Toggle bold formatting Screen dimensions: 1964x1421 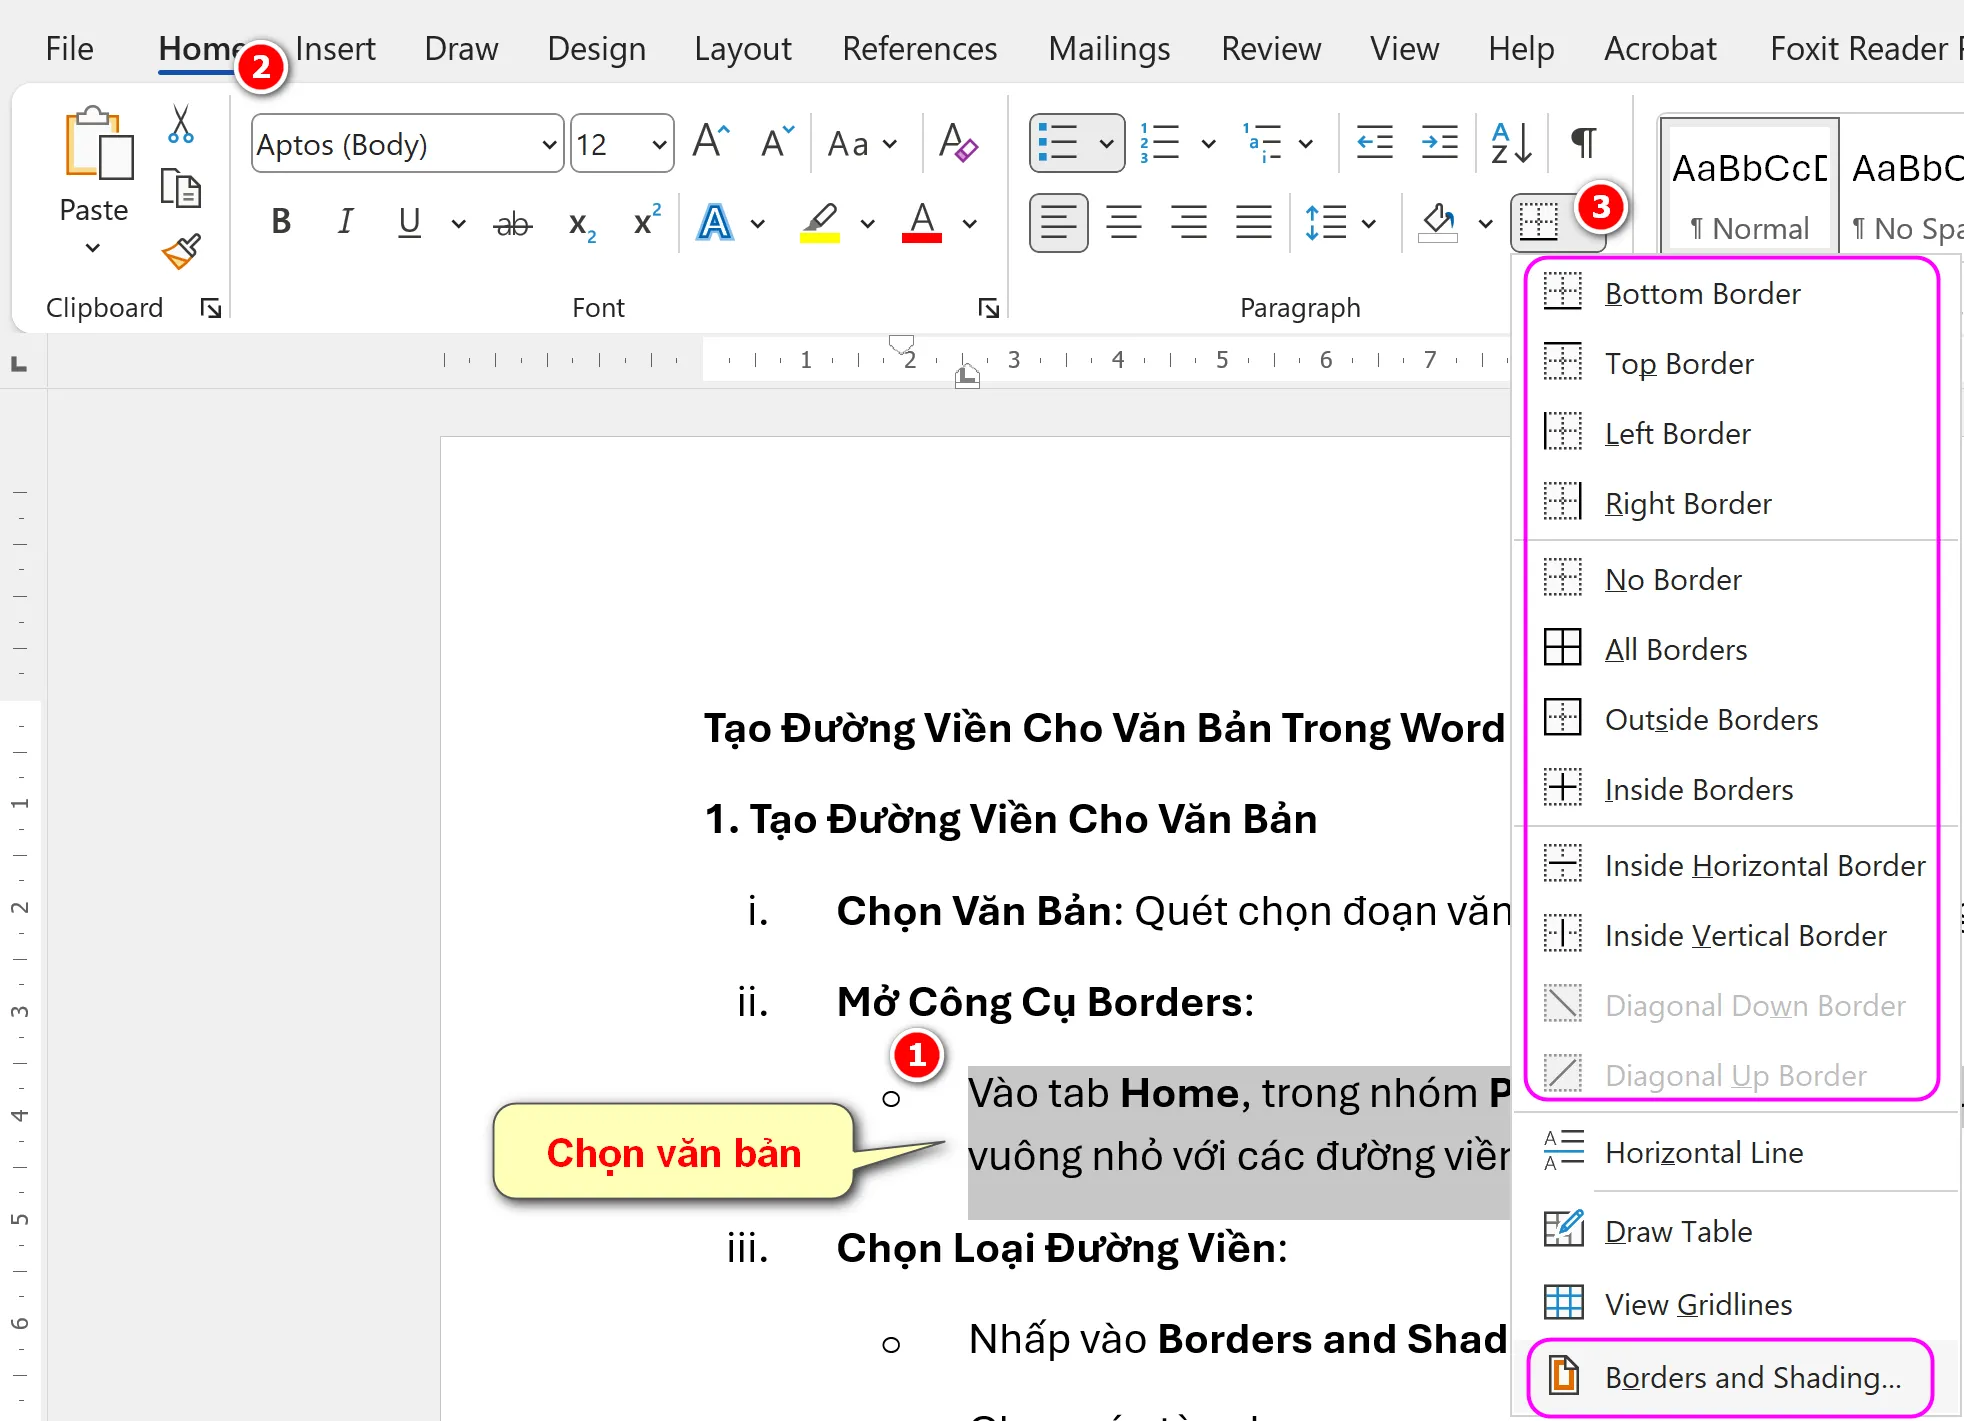pos(280,222)
